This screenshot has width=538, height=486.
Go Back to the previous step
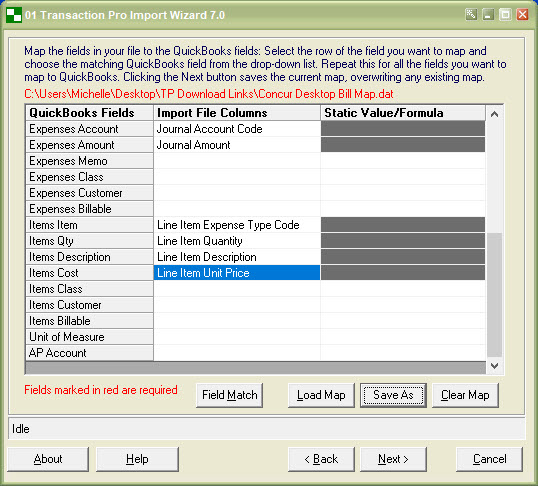tap(321, 459)
